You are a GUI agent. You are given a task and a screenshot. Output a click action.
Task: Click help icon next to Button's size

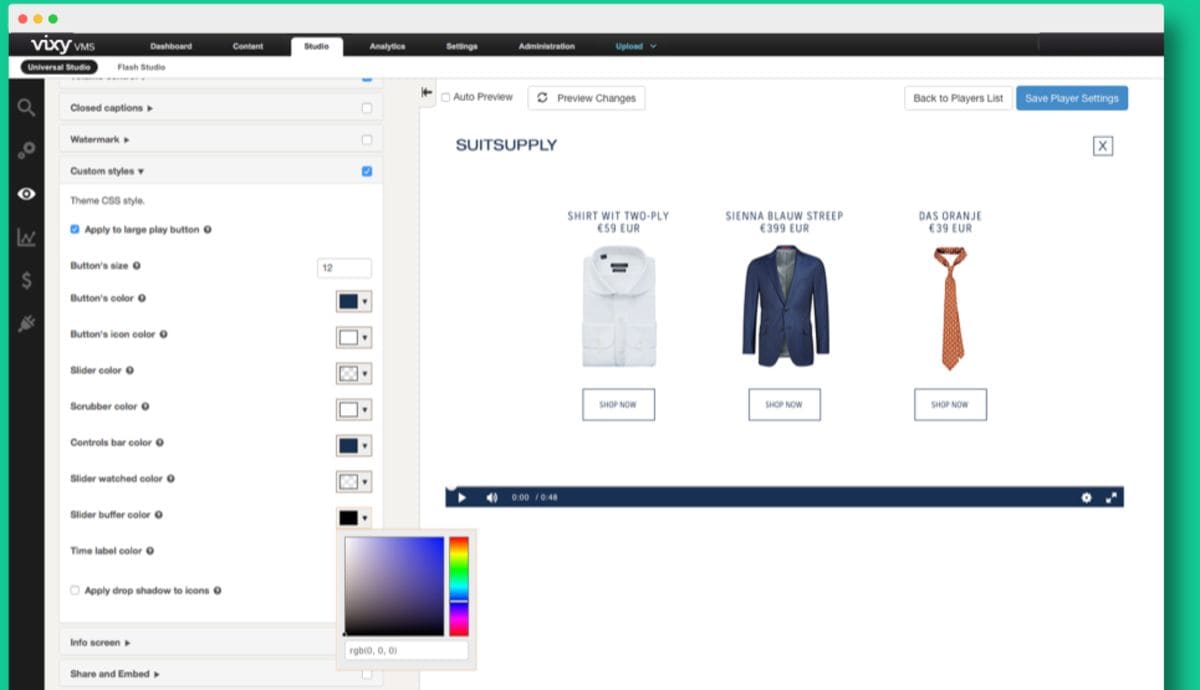[136, 266]
